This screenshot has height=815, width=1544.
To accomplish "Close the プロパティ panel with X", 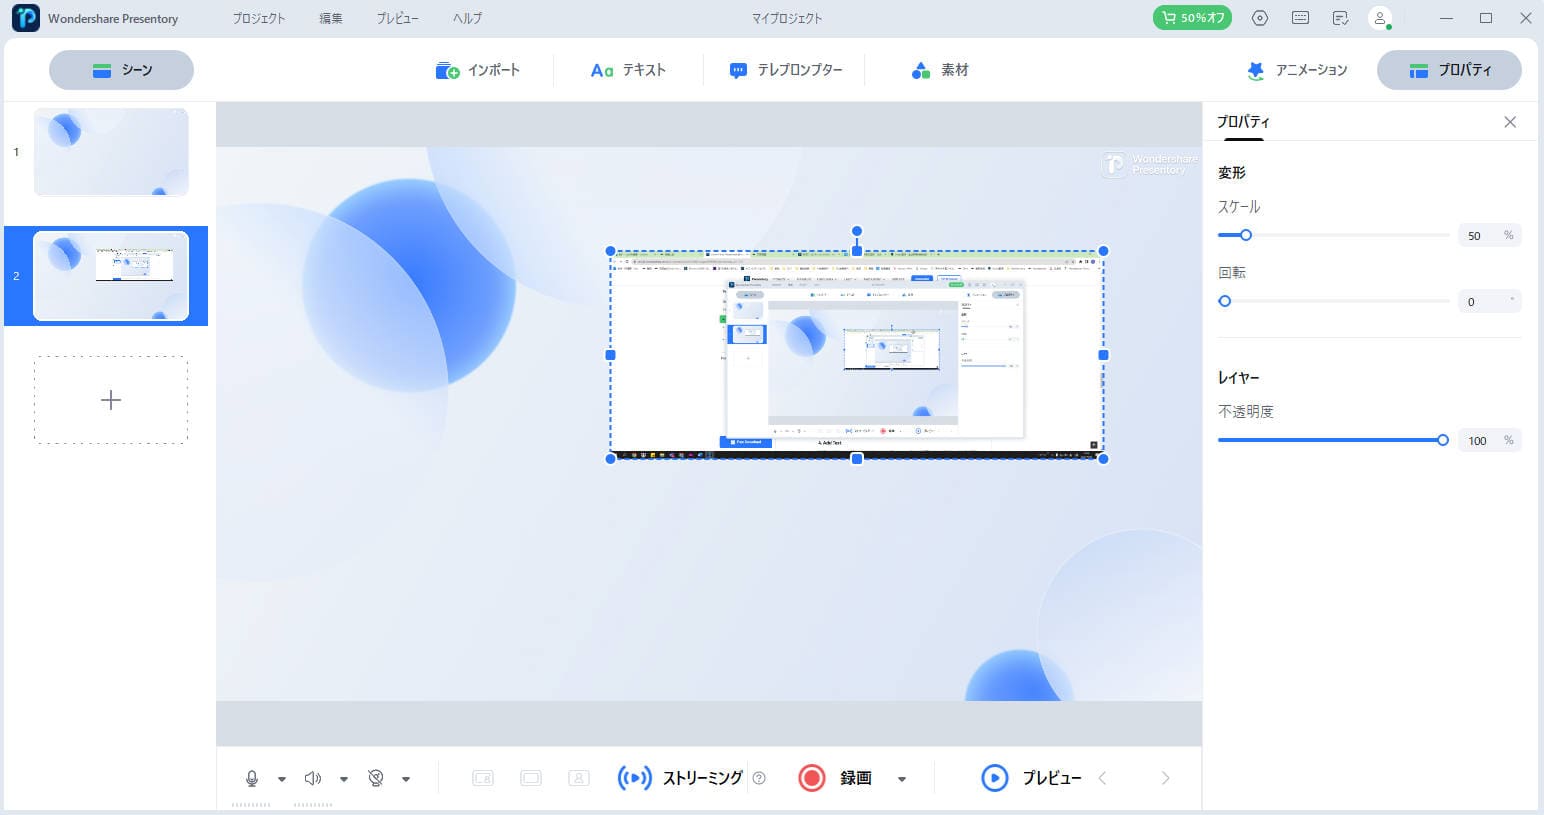I will (x=1510, y=122).
